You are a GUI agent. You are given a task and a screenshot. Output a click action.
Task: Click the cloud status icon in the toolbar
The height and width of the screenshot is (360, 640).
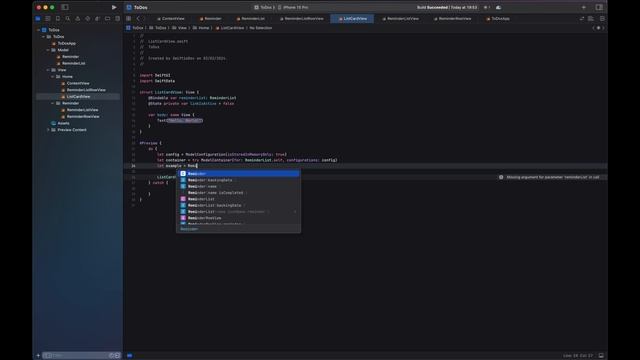pos(498,7)
